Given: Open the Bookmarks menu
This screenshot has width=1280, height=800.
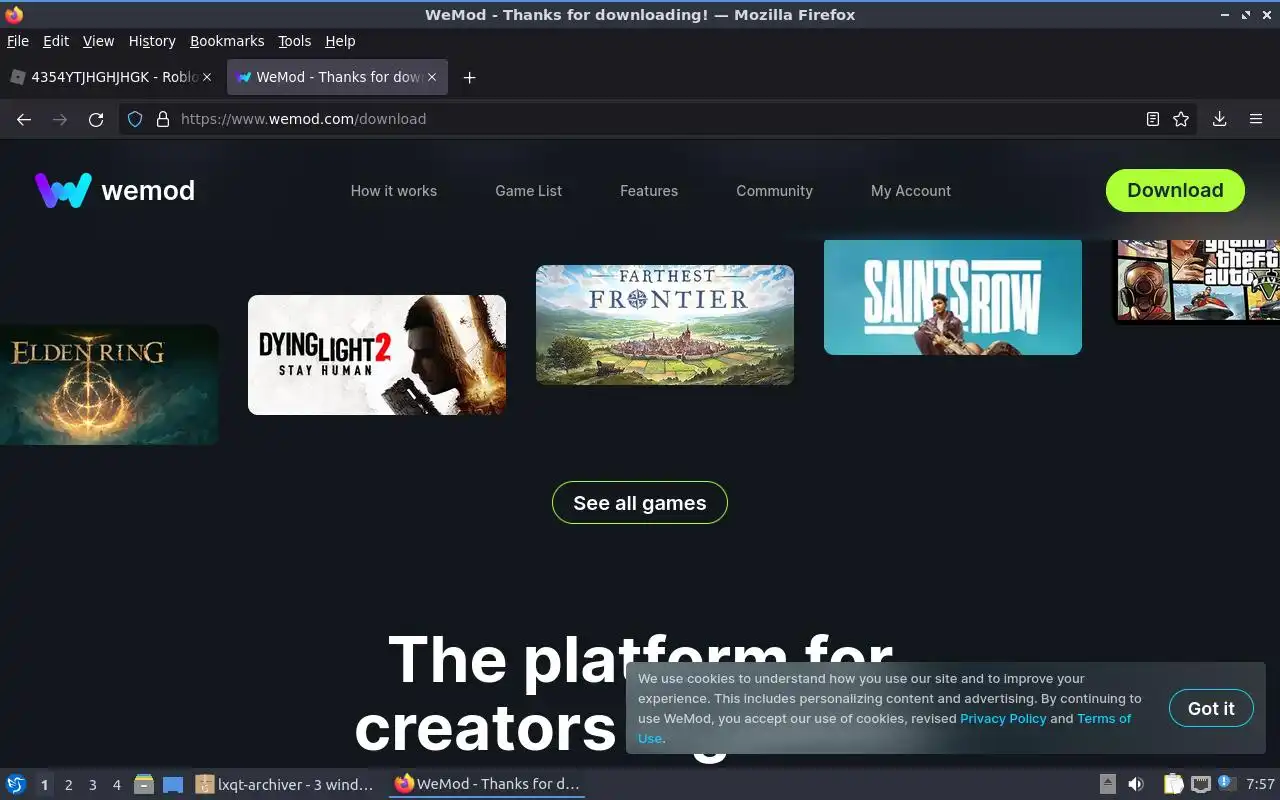Looking at the screenshot, I should [227, 41].
